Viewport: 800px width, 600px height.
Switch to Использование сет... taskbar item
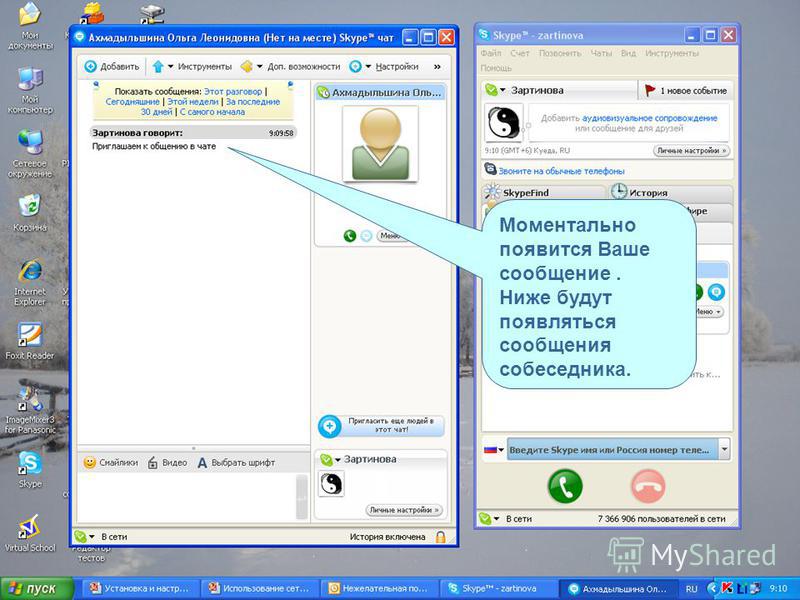point(259,588)
